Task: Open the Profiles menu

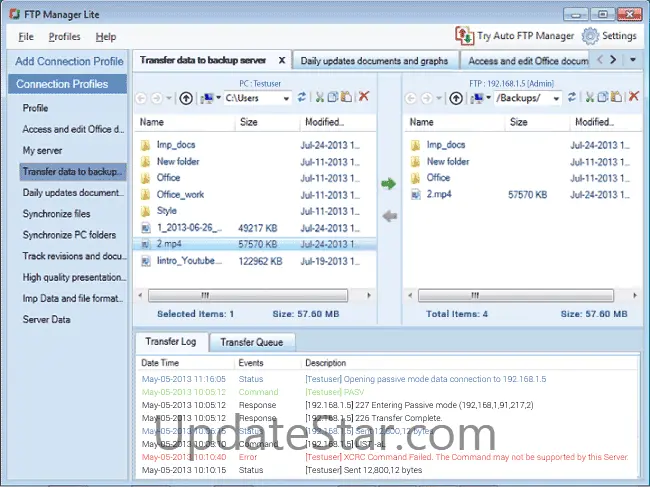Action: coord(64,37)
